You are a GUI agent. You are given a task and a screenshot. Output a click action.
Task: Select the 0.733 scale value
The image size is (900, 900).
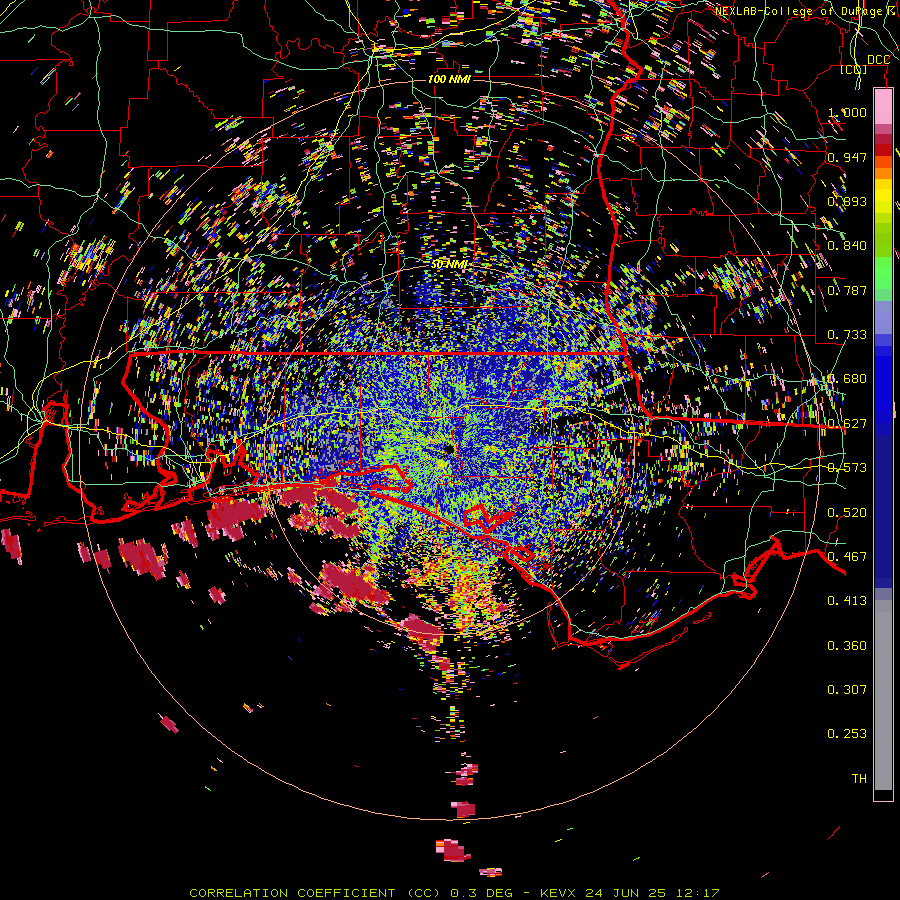[847, 334]
